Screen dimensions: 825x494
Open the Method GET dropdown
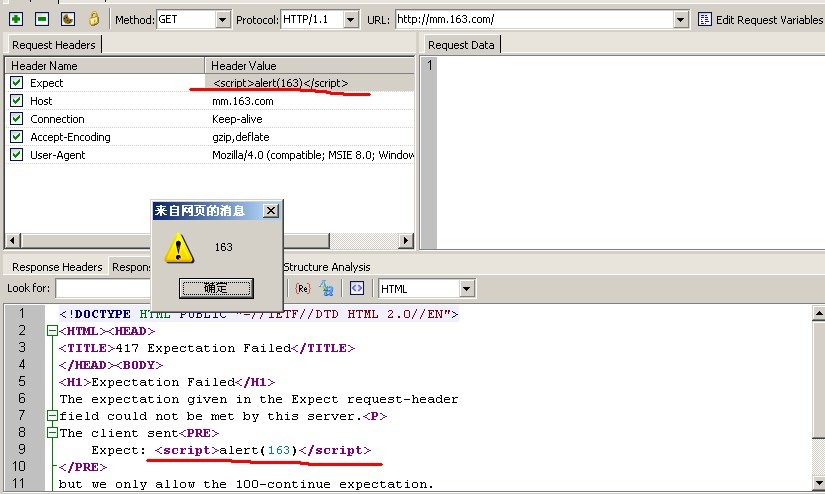tap(223, 20)
